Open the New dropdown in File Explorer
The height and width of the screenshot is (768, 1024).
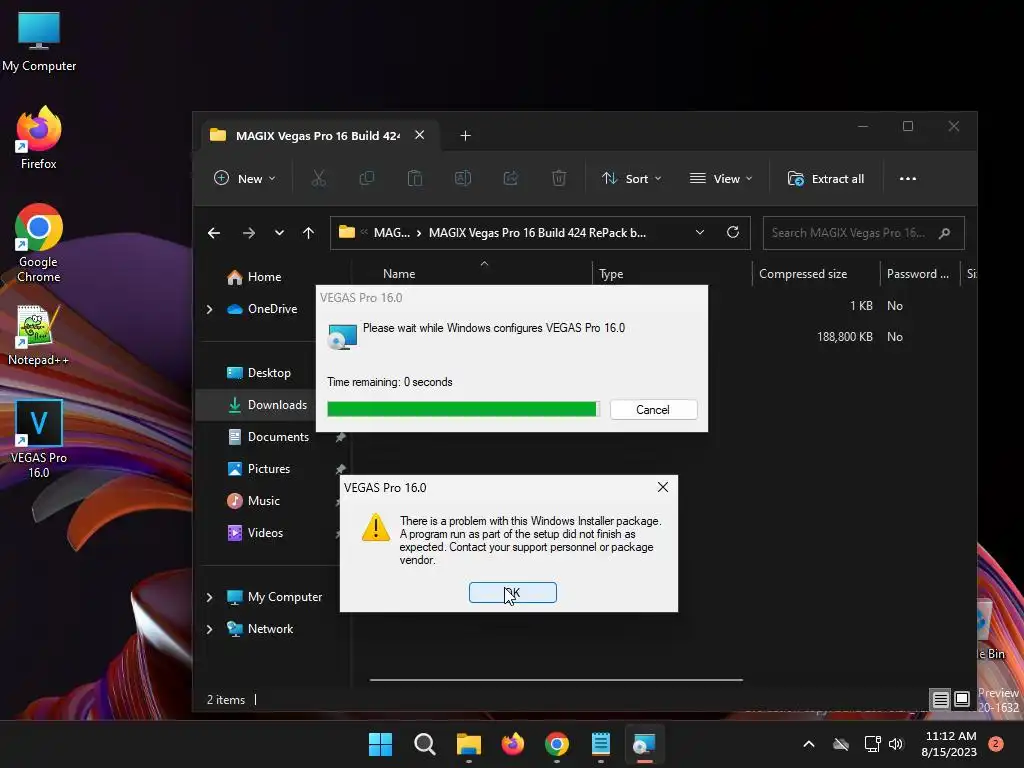pos(245,178)
